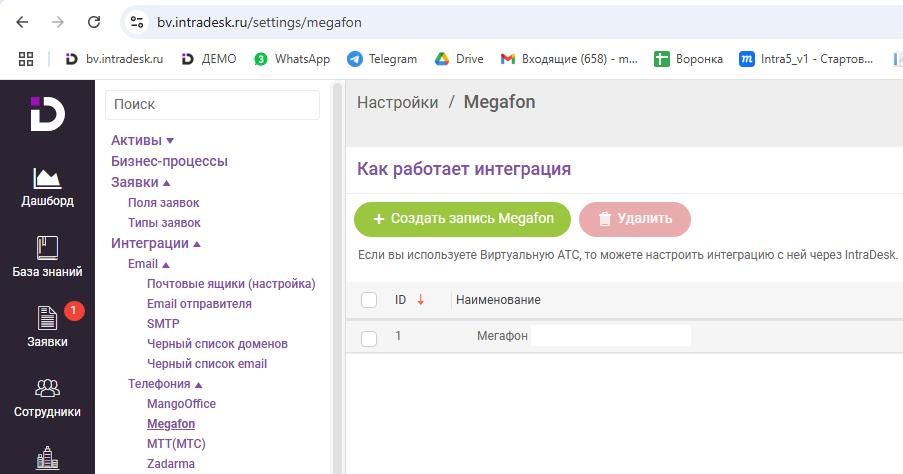Click the address bar URL
This screenshot has width=903, height=474.
click(259, 22)
